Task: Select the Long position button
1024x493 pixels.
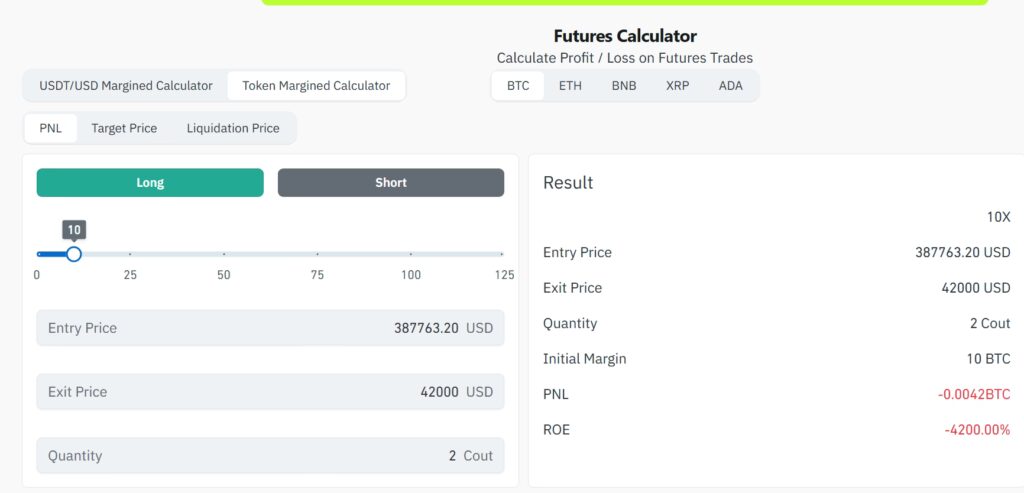Action: [150, 183]
